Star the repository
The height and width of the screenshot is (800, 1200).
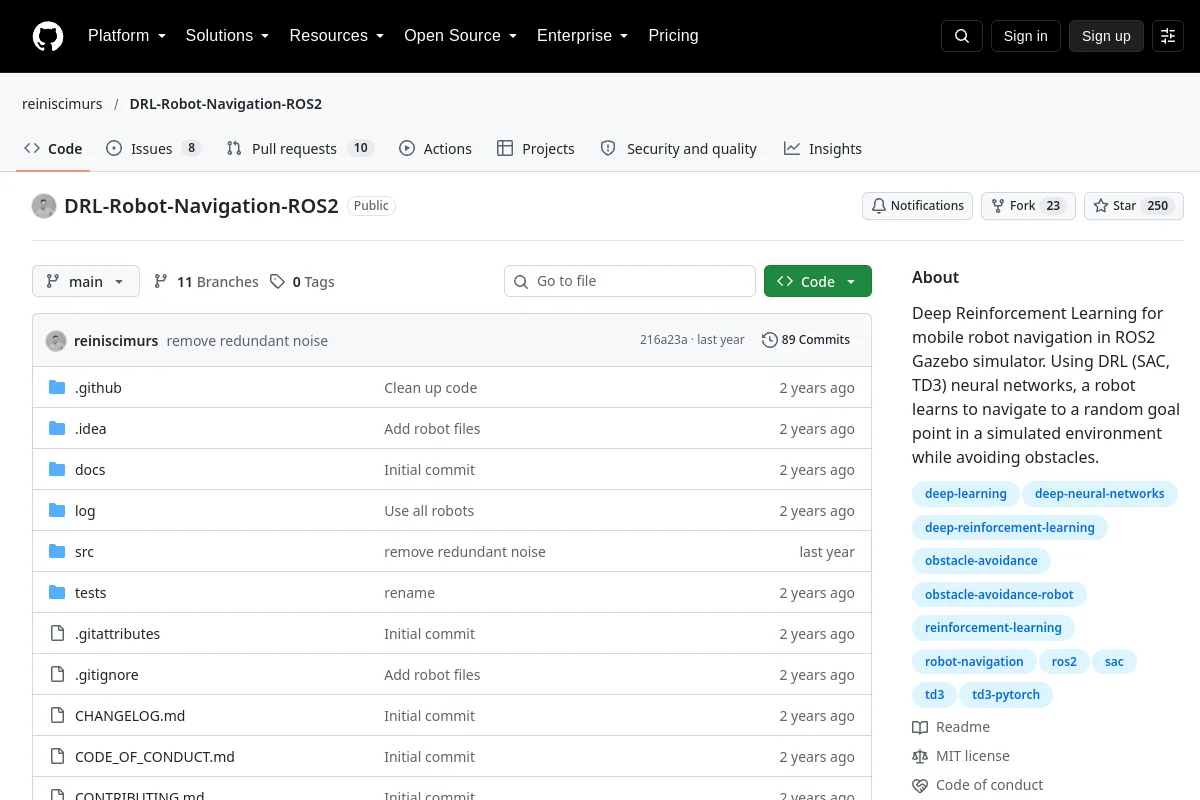[1134, 206]
